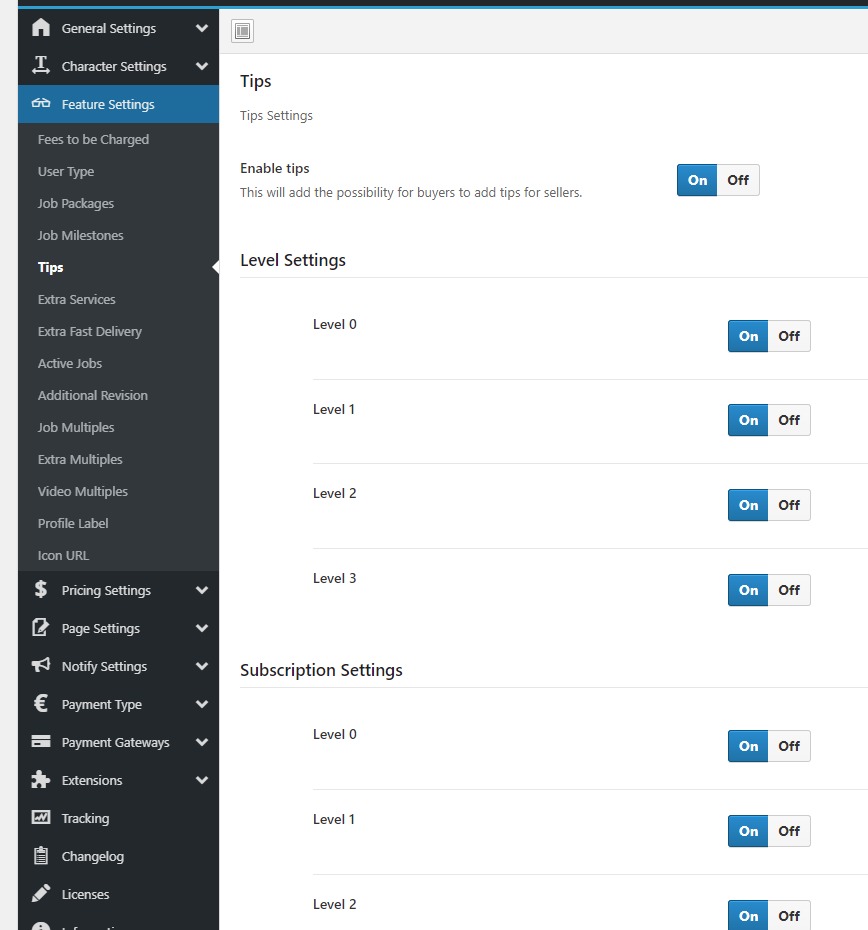This screenshot has width=868, height=930.
Task: Switch Level Settings Level 0 to Off
Action: point(790,336)
